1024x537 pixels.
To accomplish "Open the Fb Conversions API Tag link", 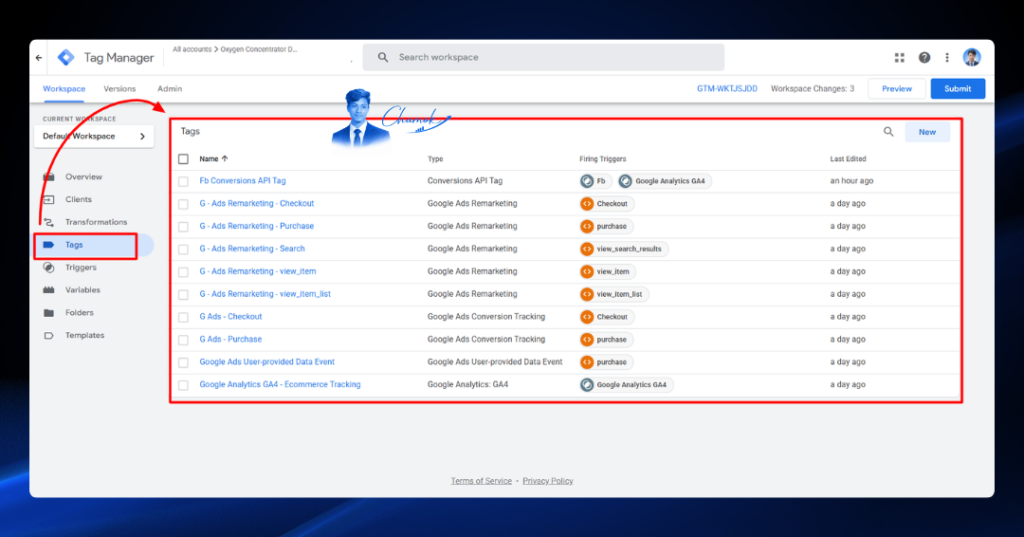I will pyautogui.click(x=242, y=181).
